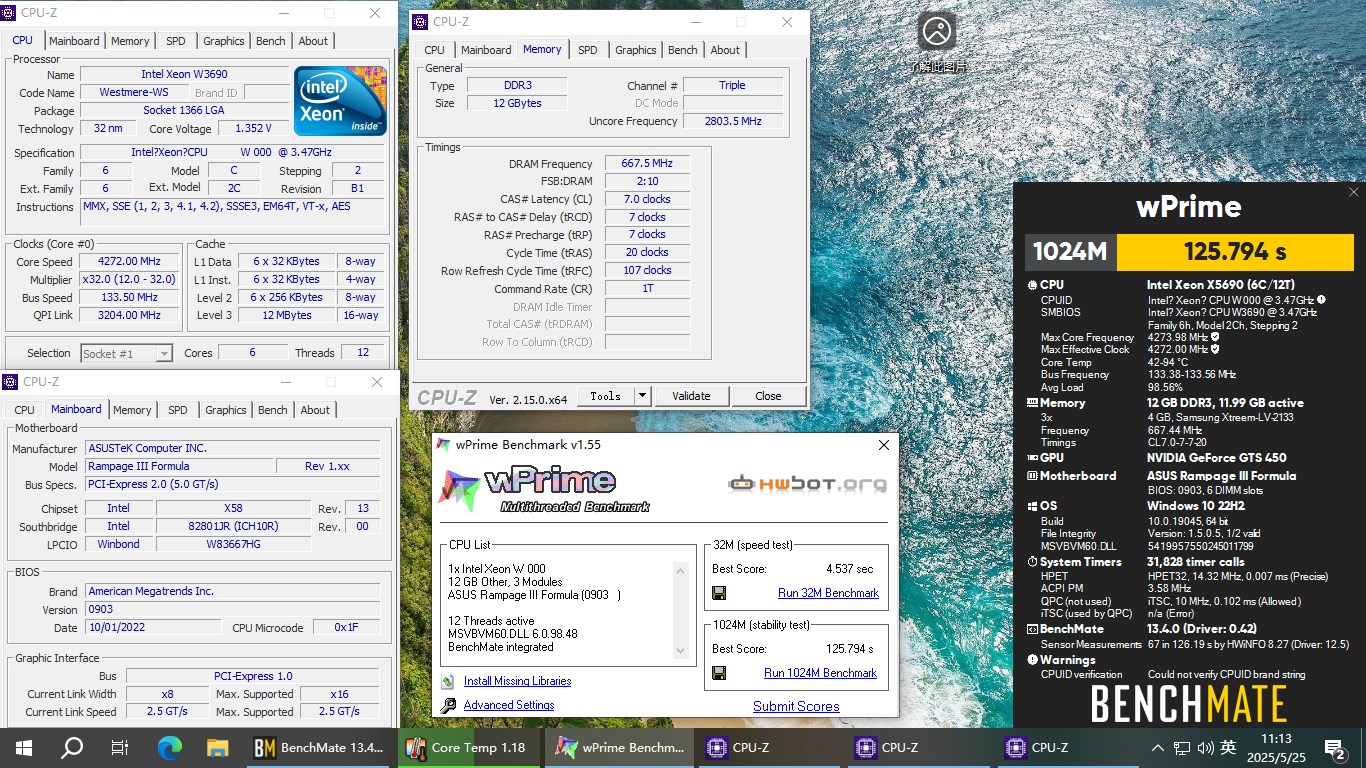Expand the hidden system tray icons chevron
Viewport: 1366px width, 768px height.
1157,748
